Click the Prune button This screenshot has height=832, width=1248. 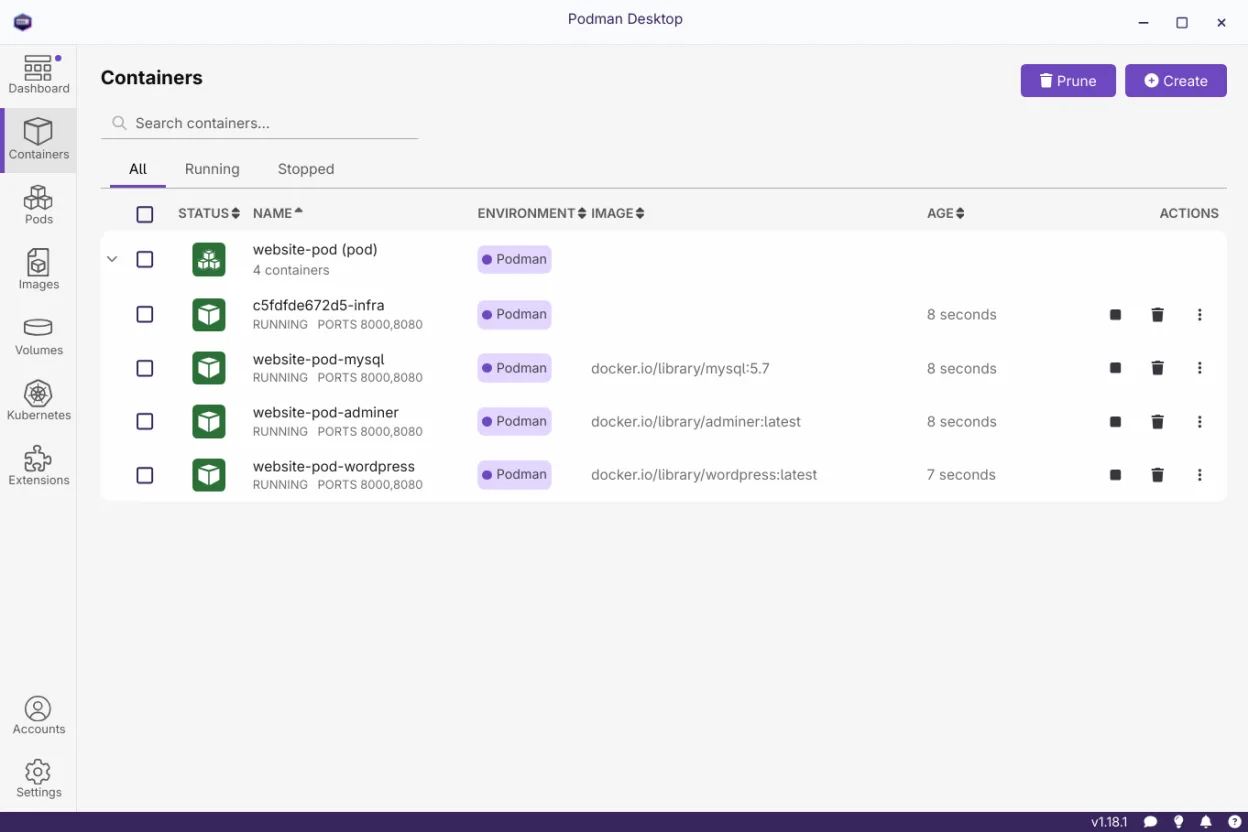click(1068, 81)
